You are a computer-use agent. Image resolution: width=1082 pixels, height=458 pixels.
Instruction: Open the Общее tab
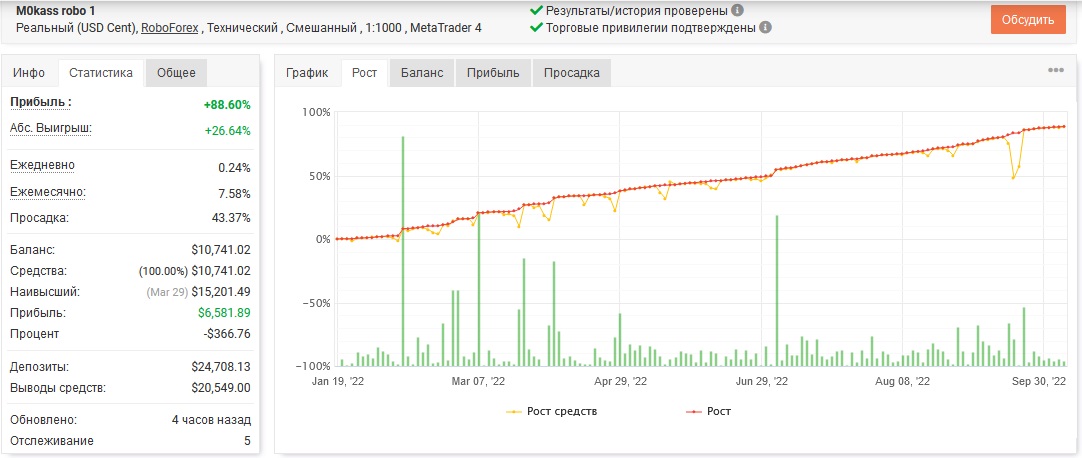pyautogui.click(x=176, y=73)
